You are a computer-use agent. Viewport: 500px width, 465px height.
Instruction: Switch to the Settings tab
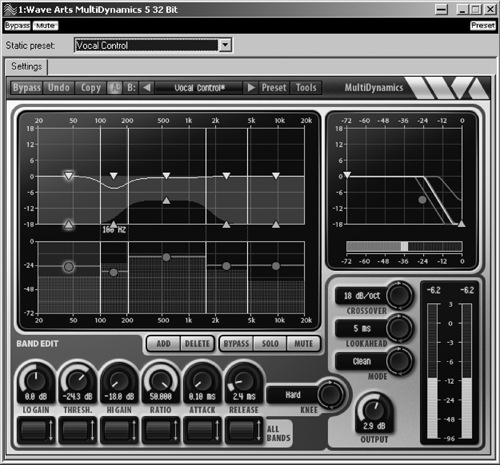26,66
